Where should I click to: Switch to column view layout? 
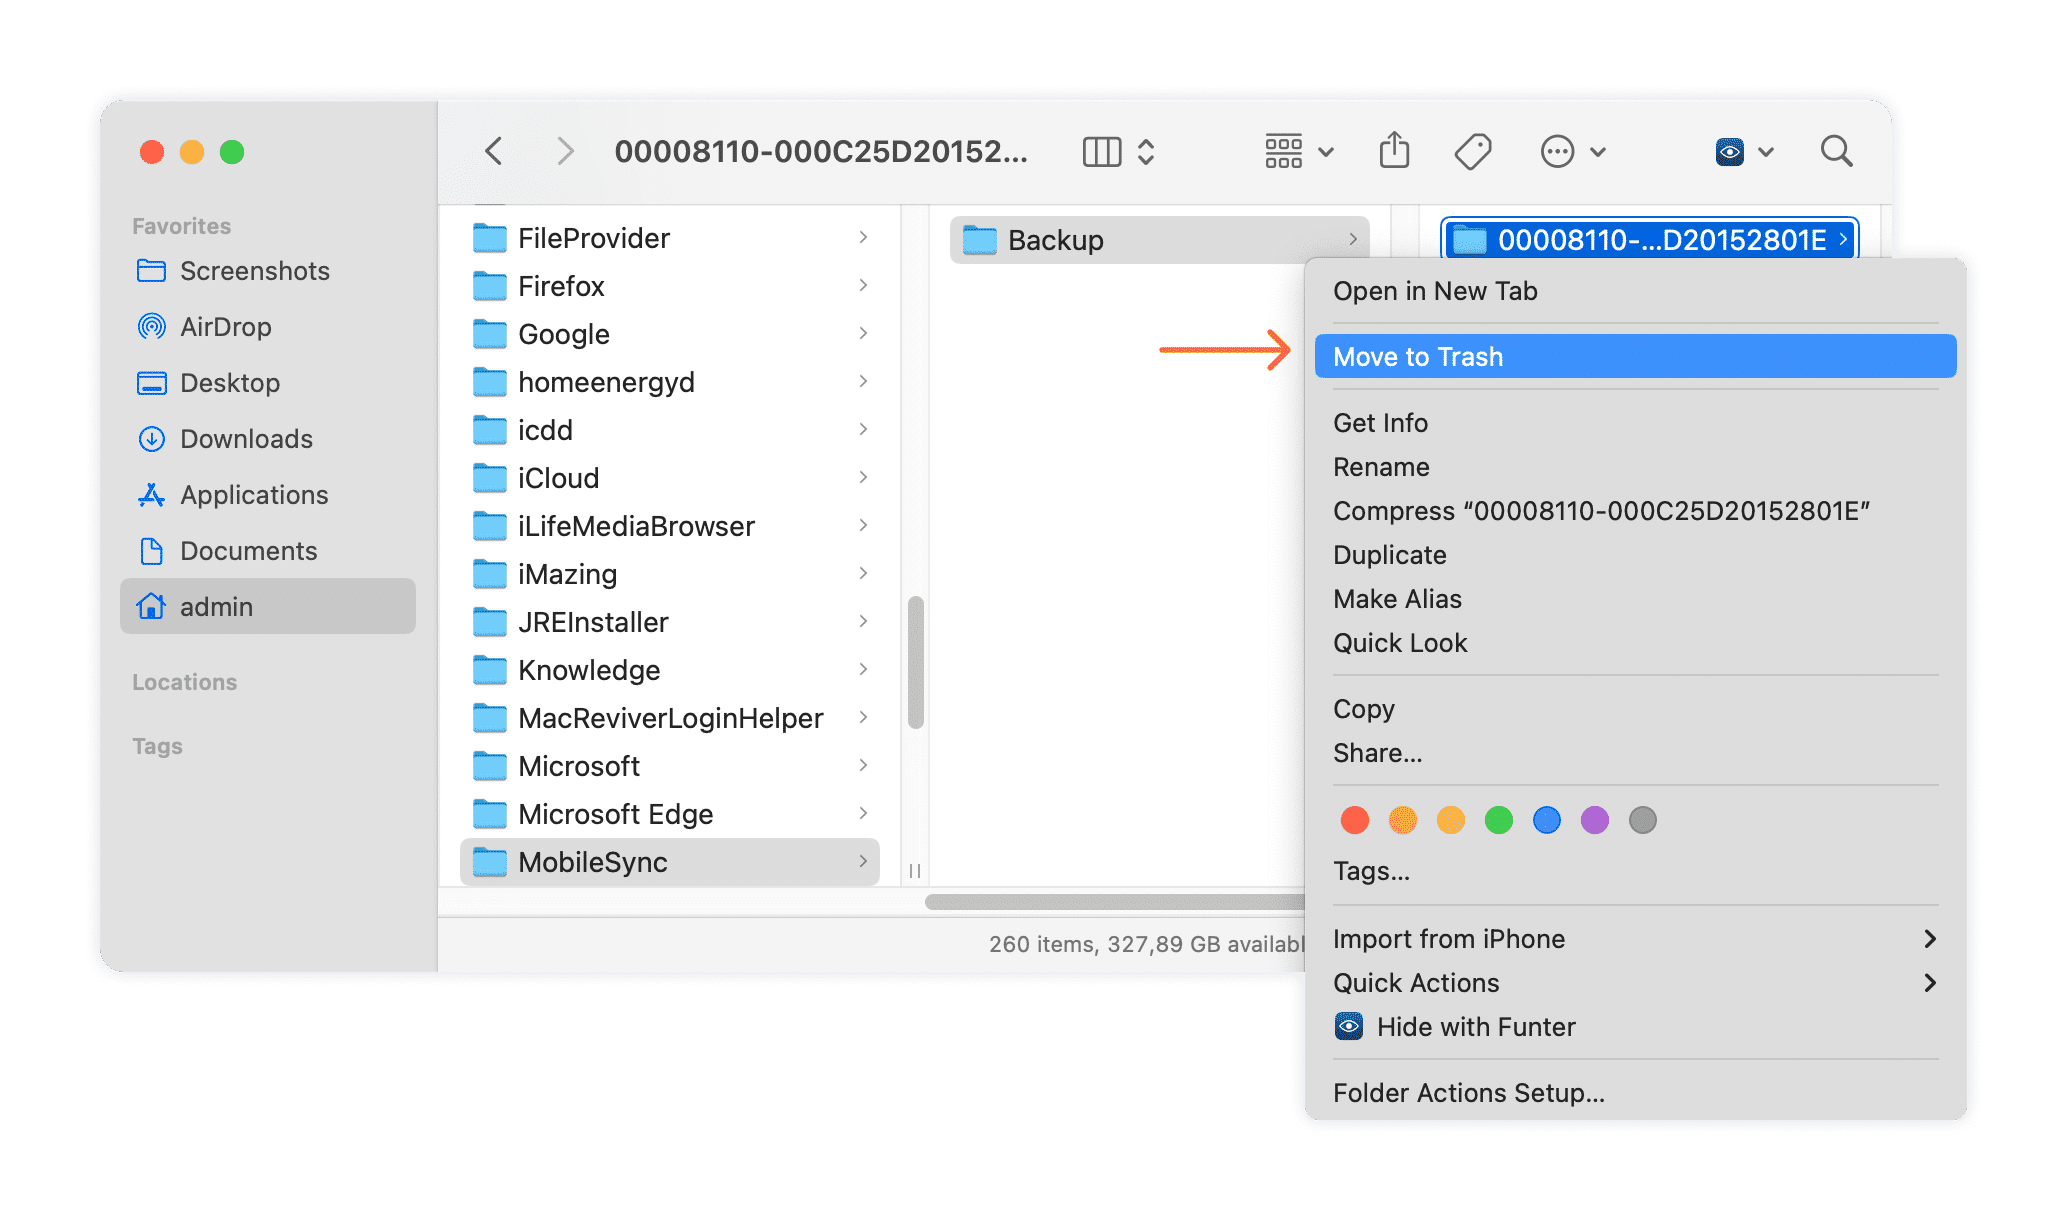pos(1101,151)
